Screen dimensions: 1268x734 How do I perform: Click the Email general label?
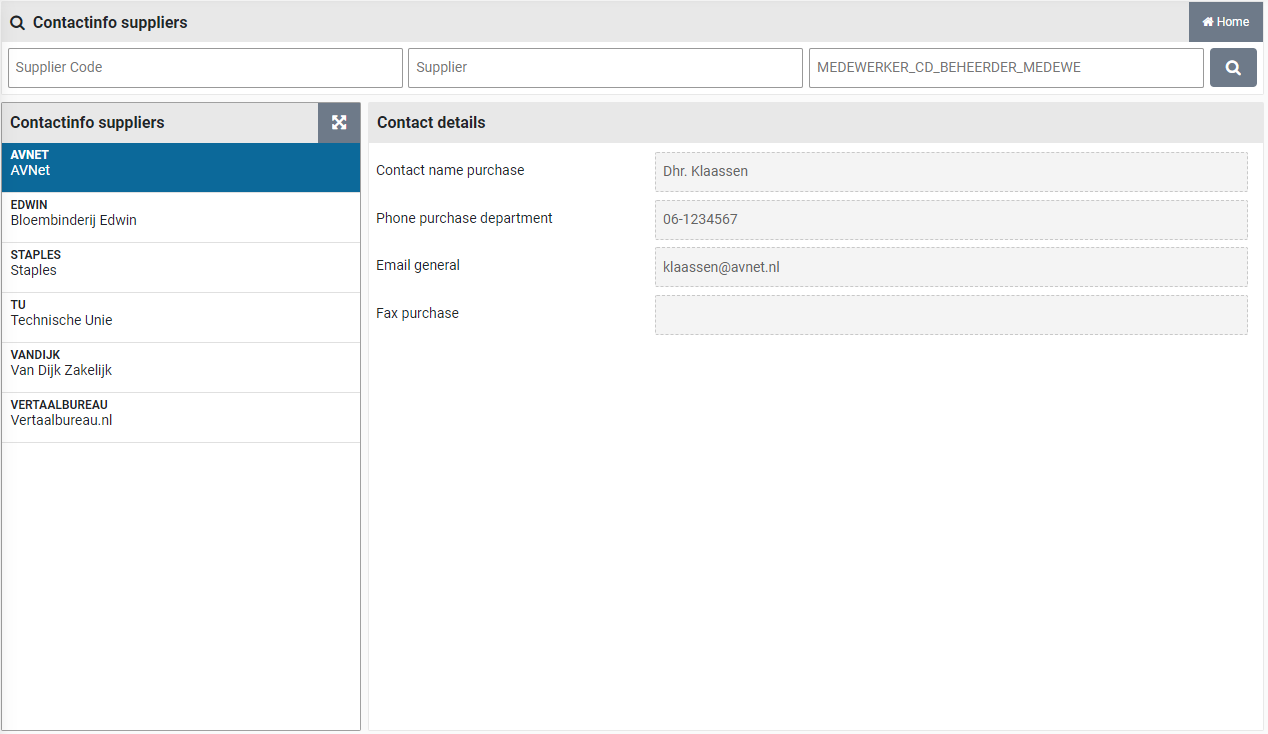[418, 265]
